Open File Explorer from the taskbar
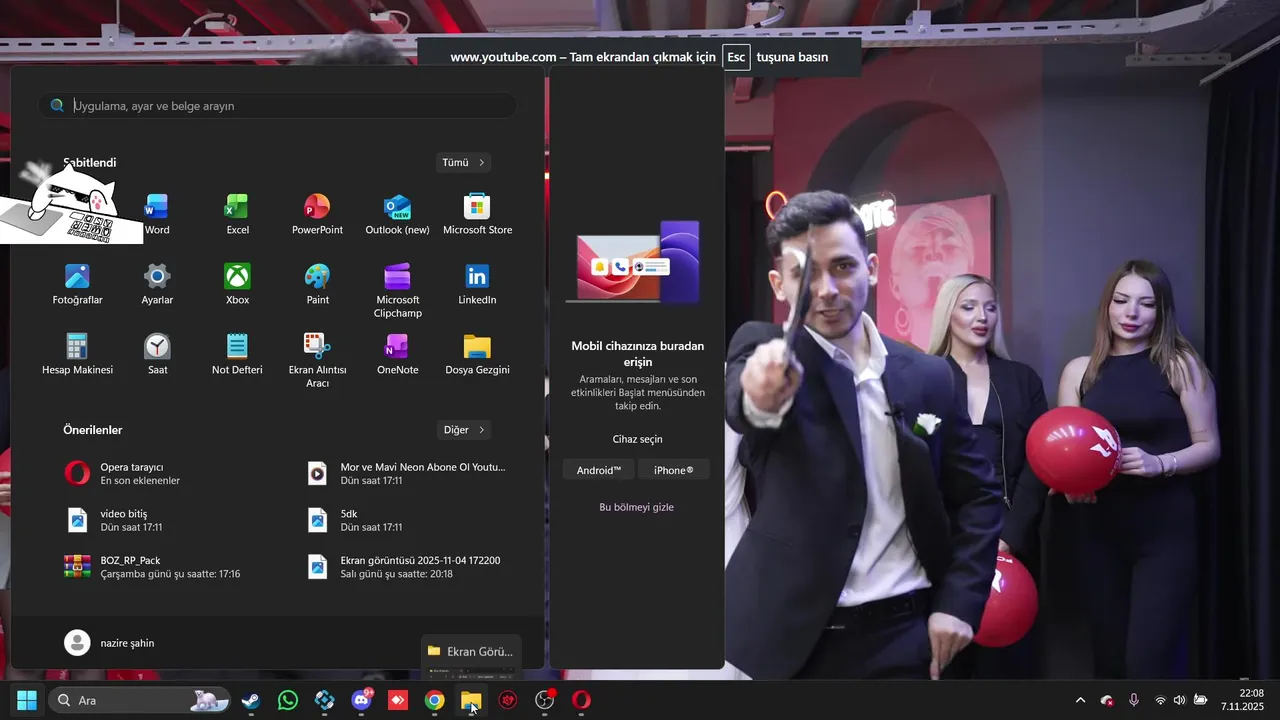1280x720 pixels. pos(471,700)
